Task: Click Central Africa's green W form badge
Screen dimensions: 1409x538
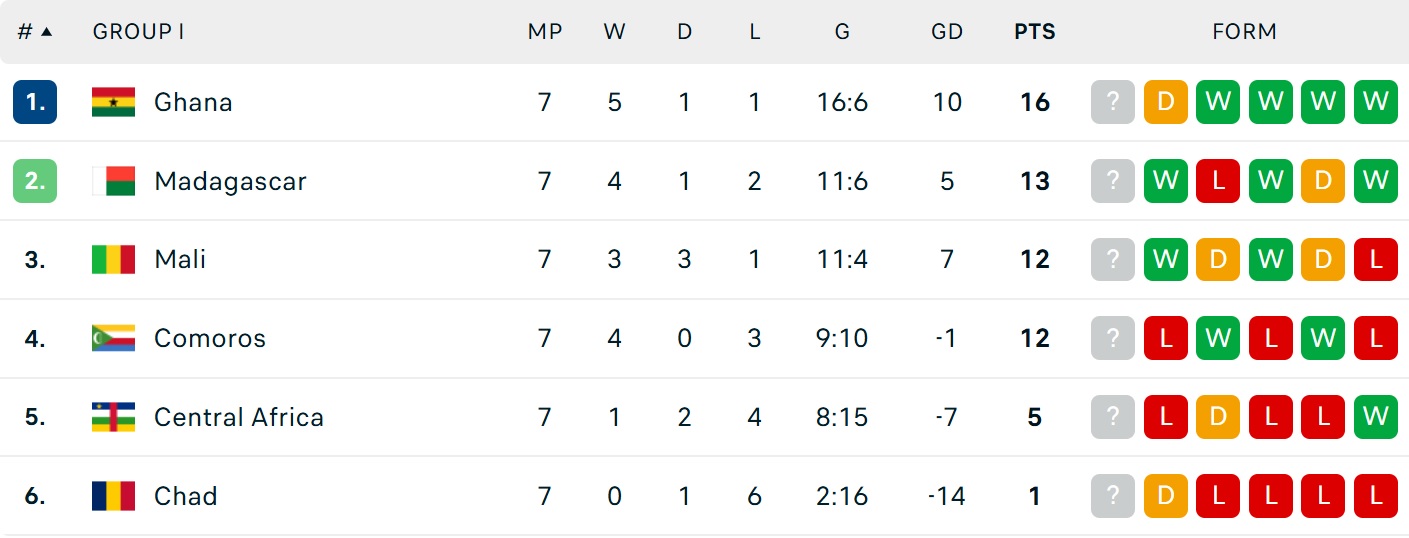Action: coord(1375,417)
